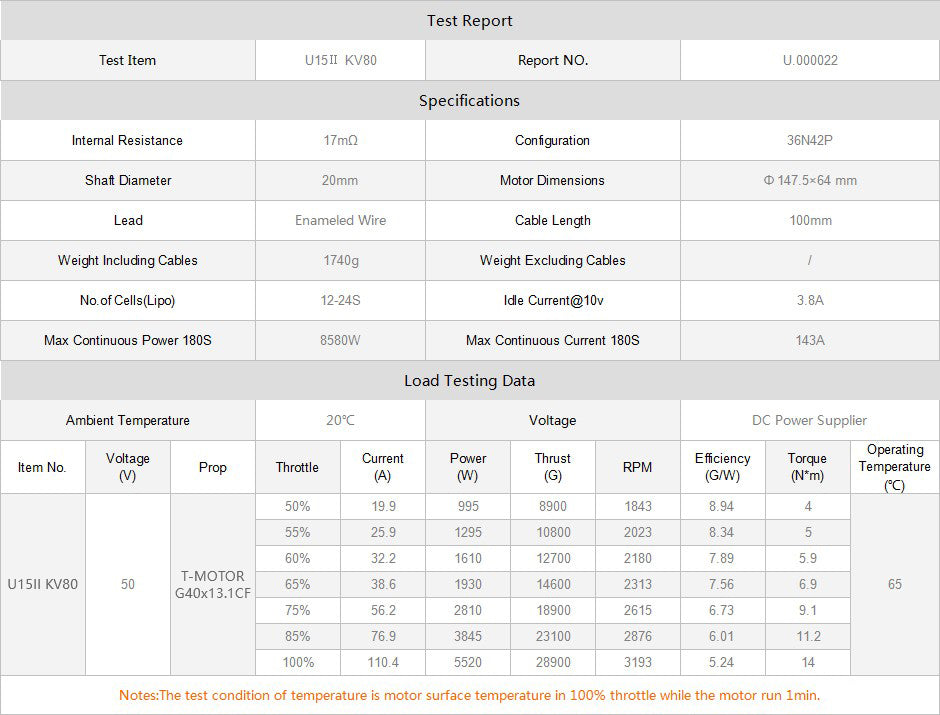Click the Report NO. label
This screenshot has width=940, height=715.
553,61
